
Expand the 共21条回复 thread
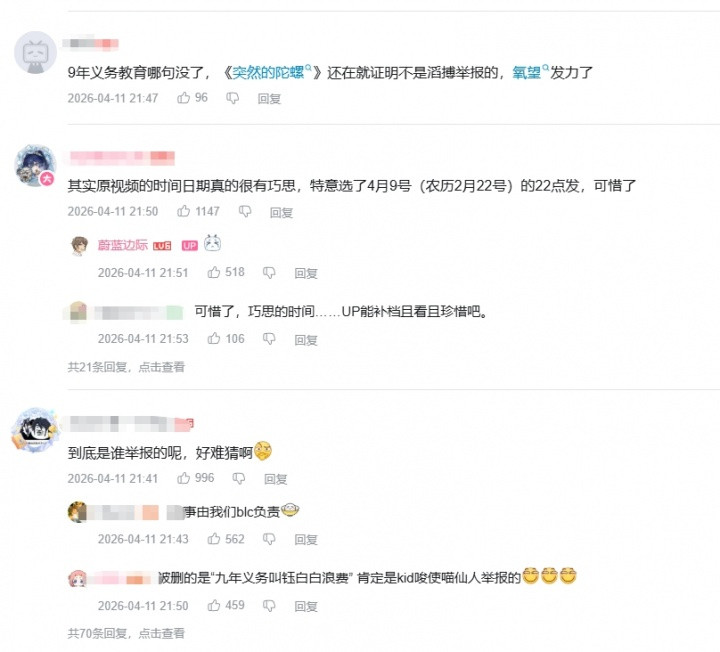(x=126, y=367)
